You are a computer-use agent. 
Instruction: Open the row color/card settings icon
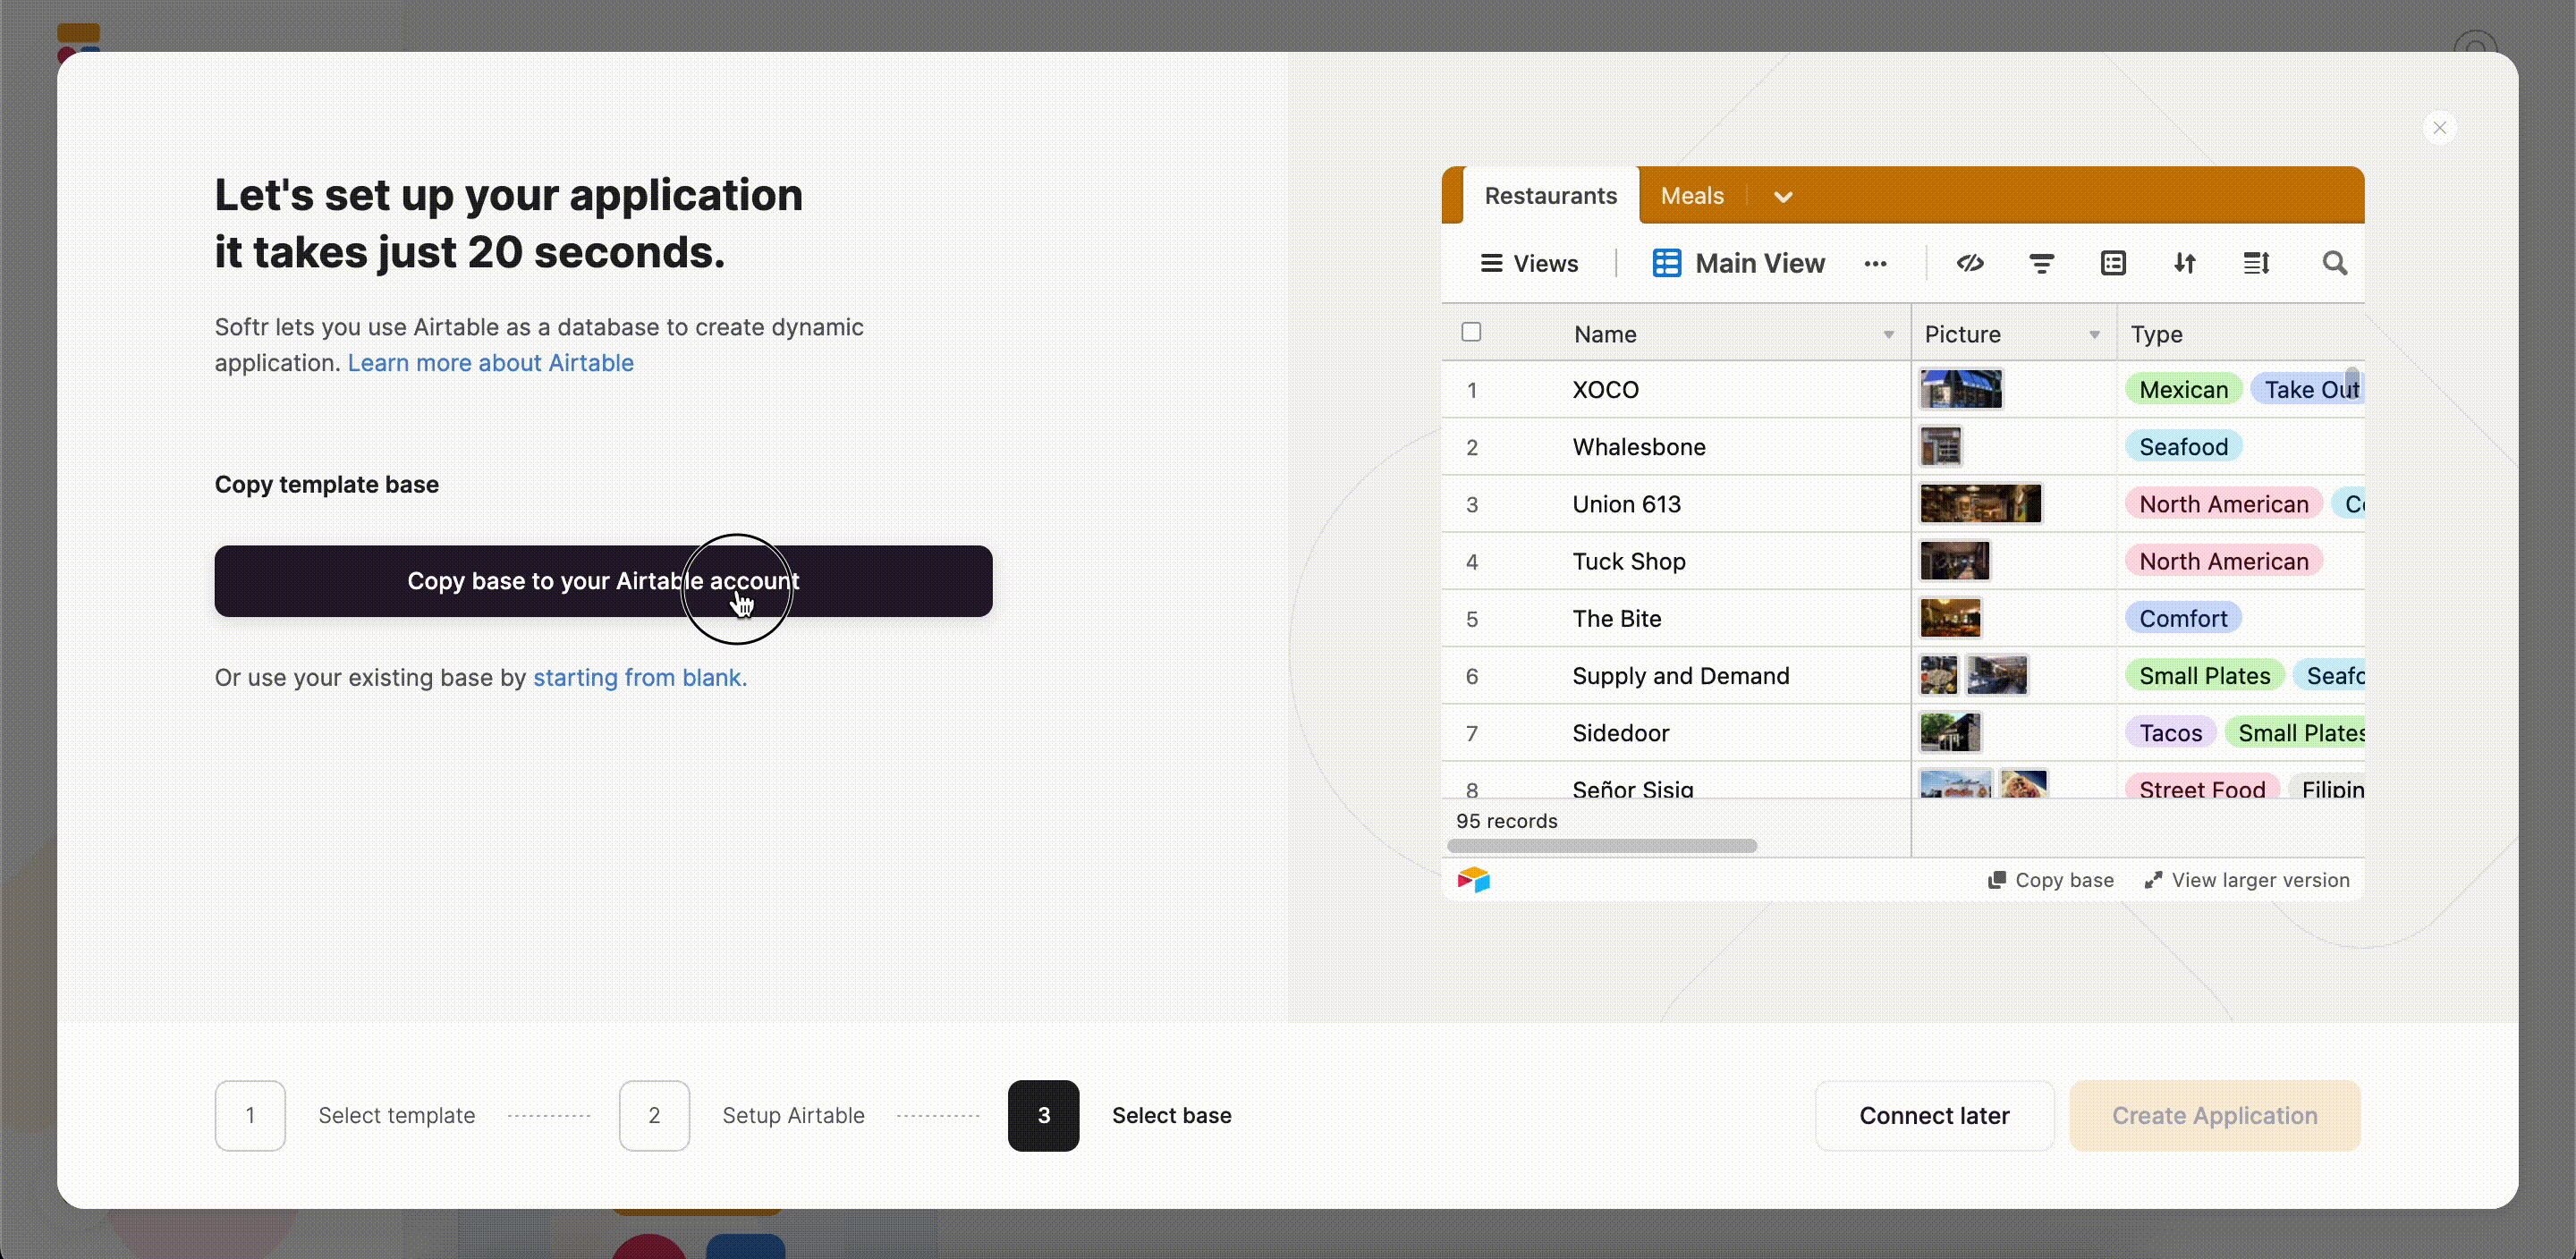click(x=2113, y=263)
